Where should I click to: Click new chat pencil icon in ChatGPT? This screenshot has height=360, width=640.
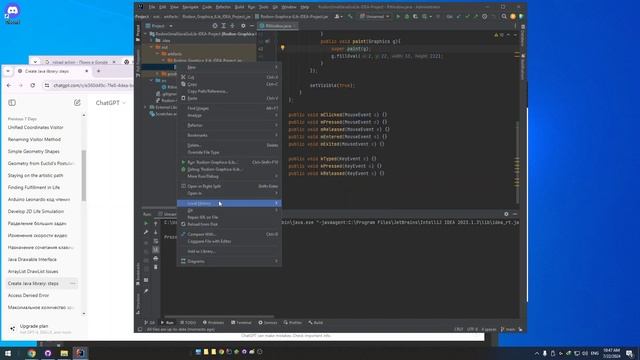coord(77,103)
